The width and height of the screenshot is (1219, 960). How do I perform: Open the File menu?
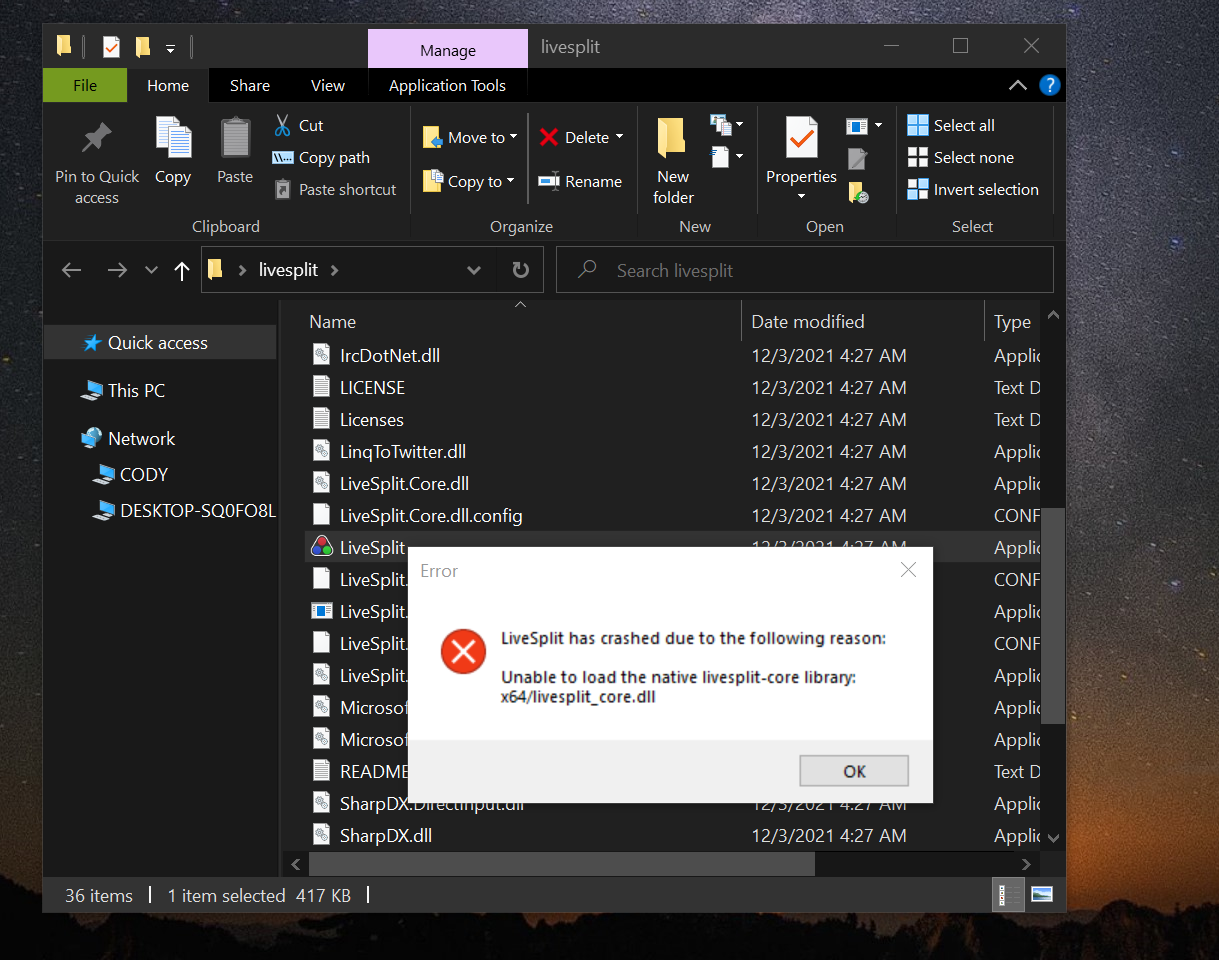(x=84, y=85)
